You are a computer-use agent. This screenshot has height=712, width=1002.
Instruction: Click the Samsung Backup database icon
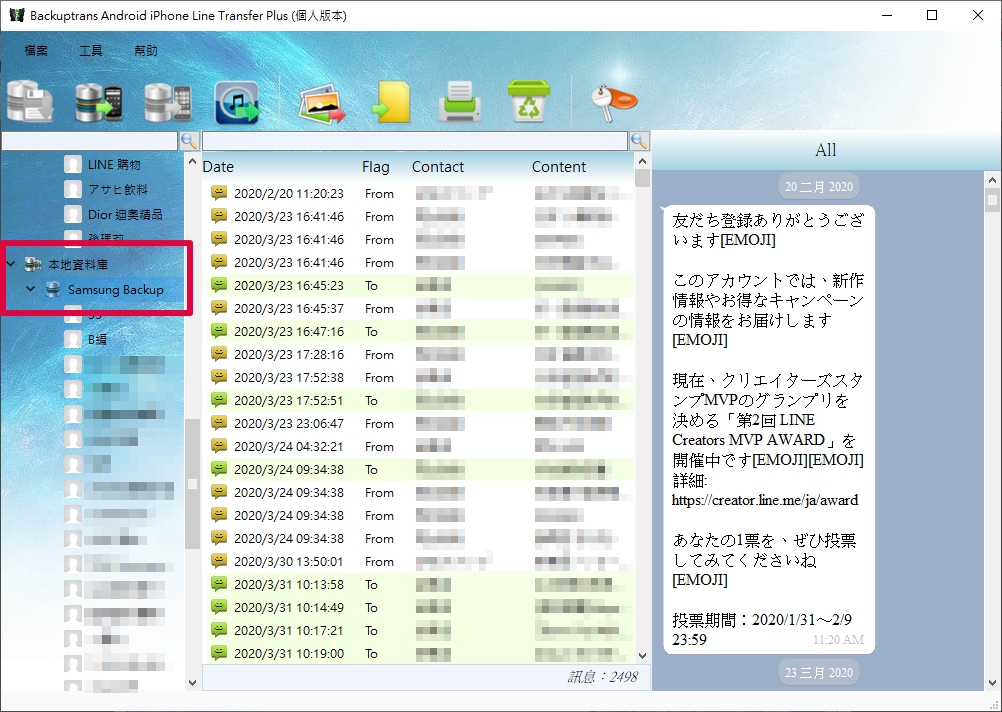[53, 290]
